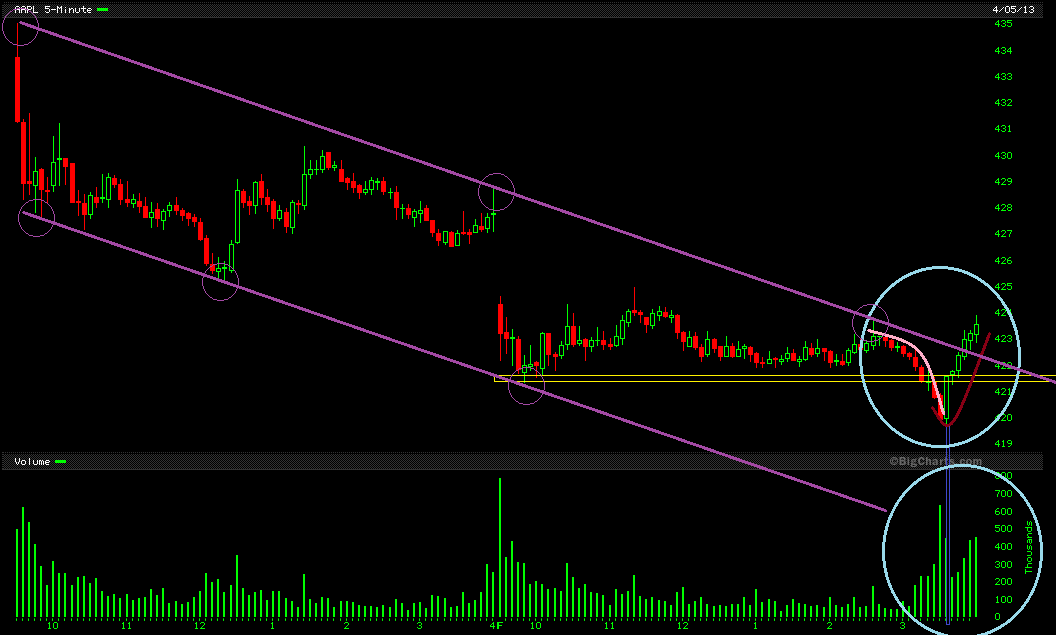Click the 700 volume axis label
Viewport: 1056px width, 635px height.
[x=1003, y=494]
